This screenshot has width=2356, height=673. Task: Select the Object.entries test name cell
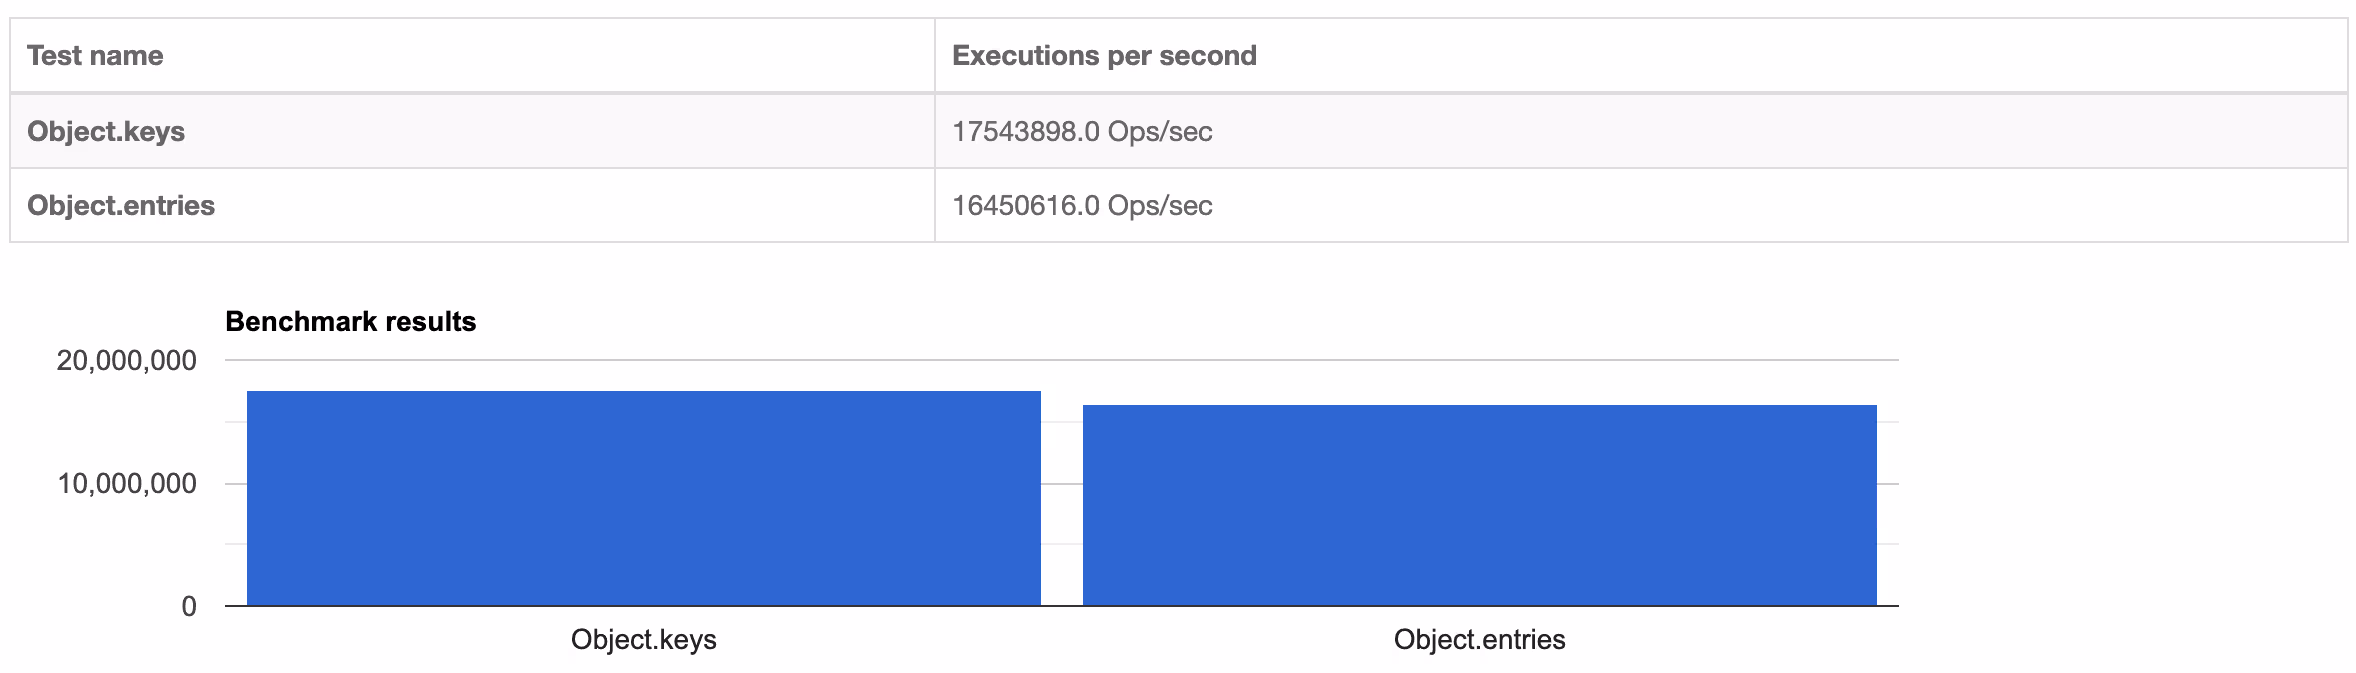pos(472,205)
